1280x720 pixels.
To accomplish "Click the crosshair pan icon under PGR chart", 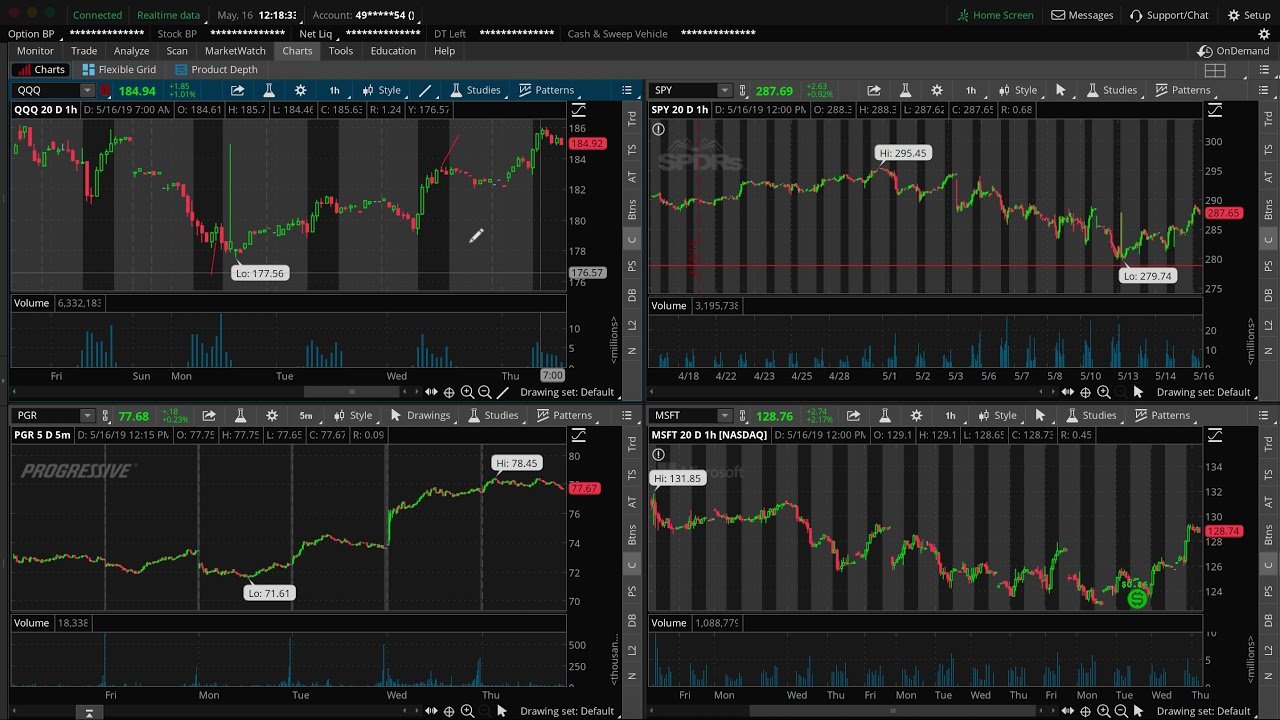I will pyautogui.click(x=449, y=711).
